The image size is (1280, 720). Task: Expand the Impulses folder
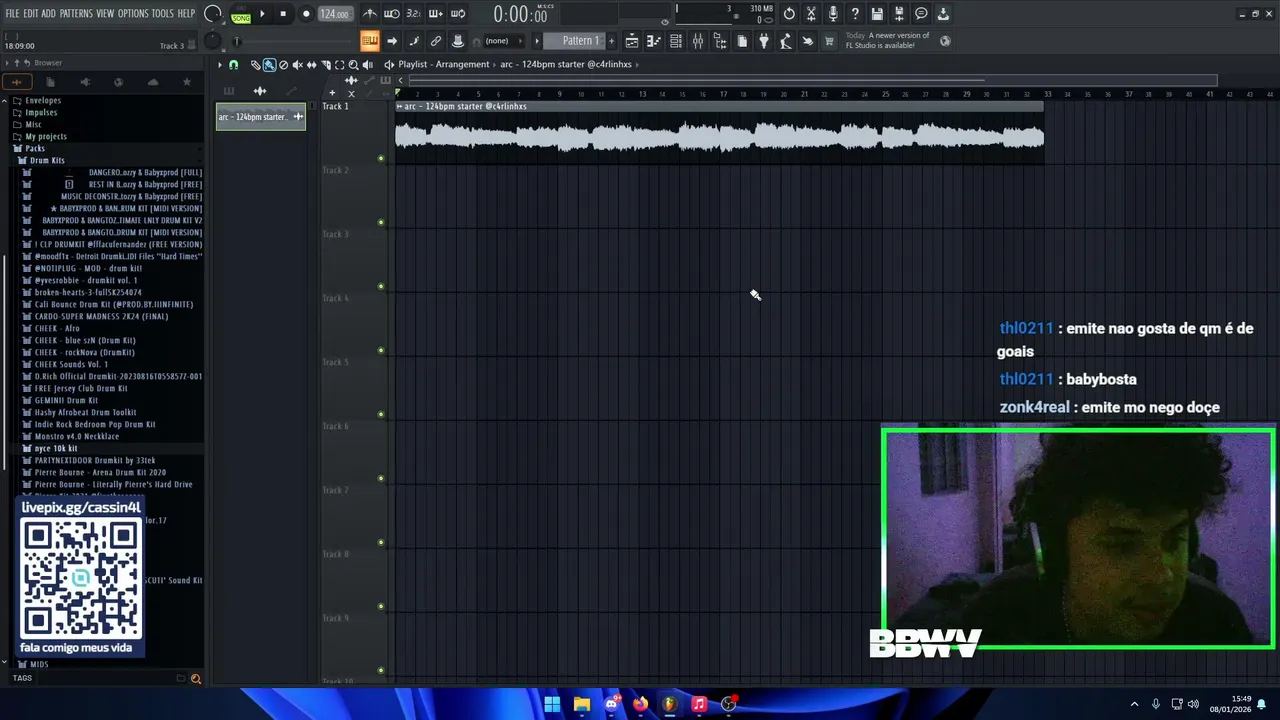41,113
